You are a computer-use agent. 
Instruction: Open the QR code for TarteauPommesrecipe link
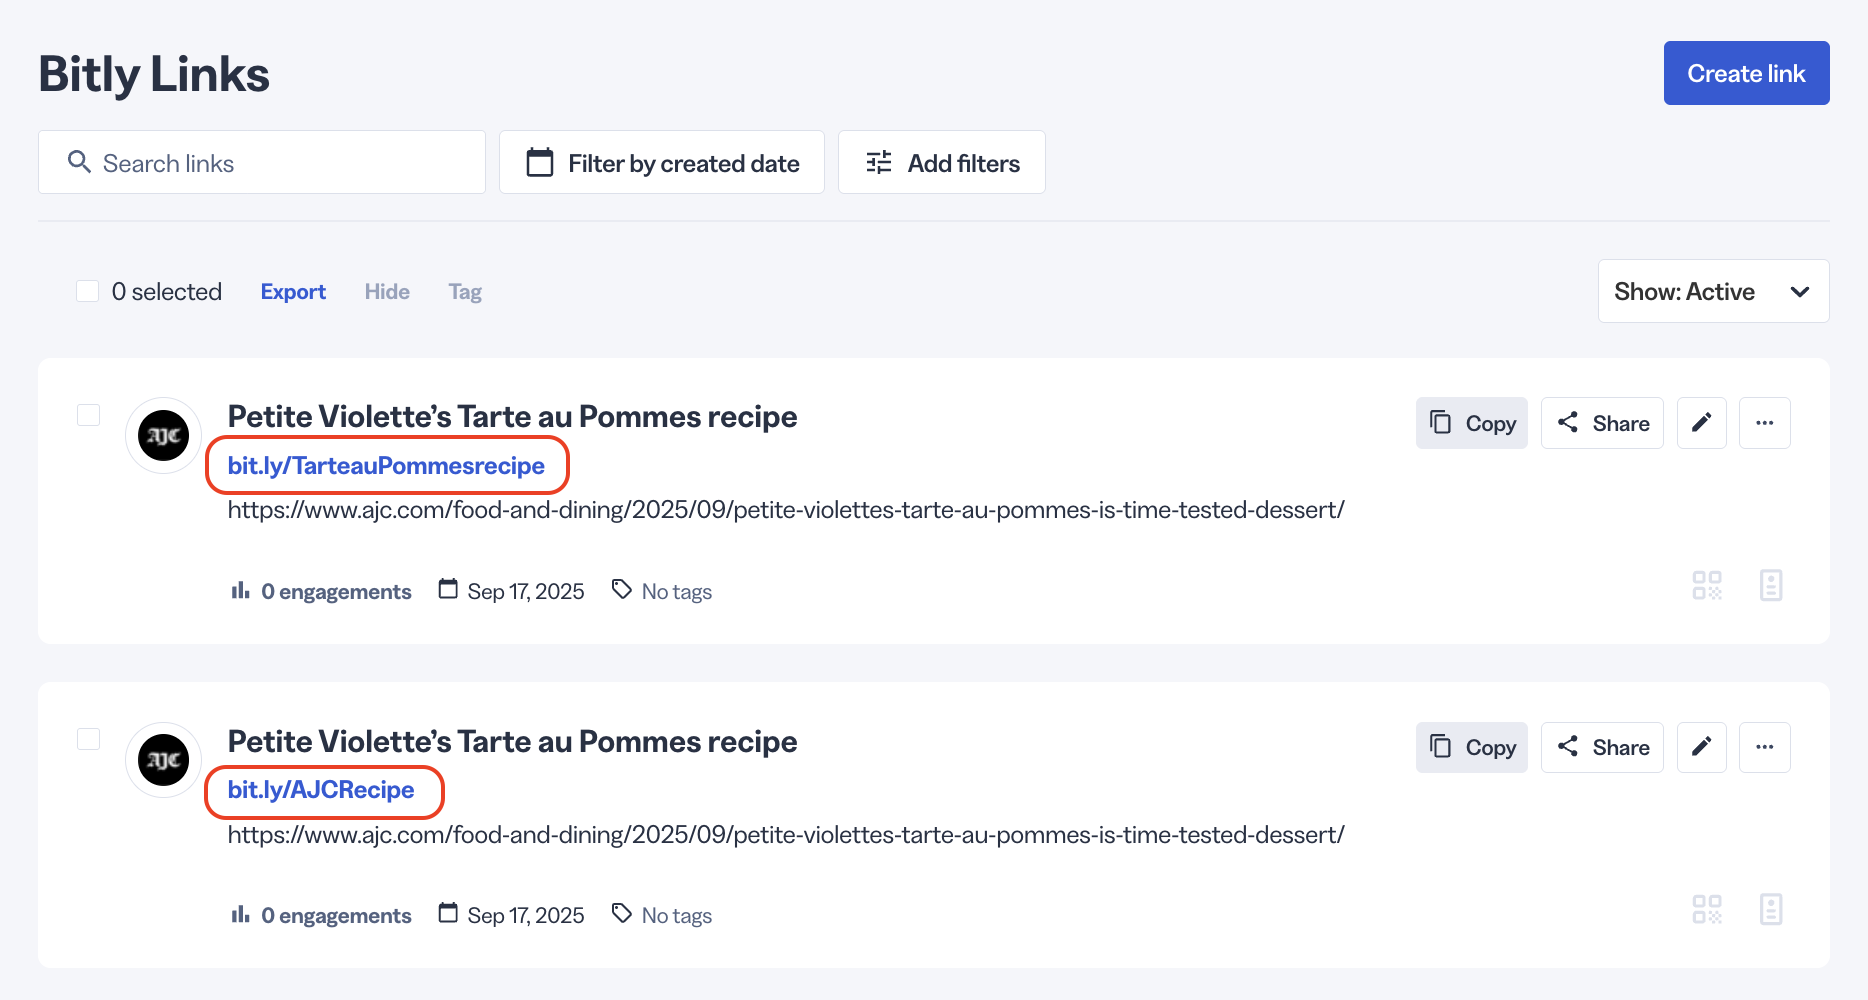click(x=1707, y=585)
